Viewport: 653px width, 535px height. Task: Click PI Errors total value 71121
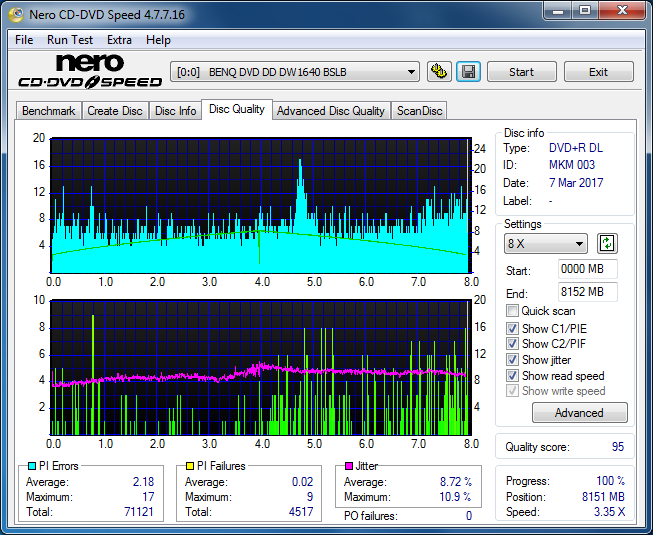[139, 511]
